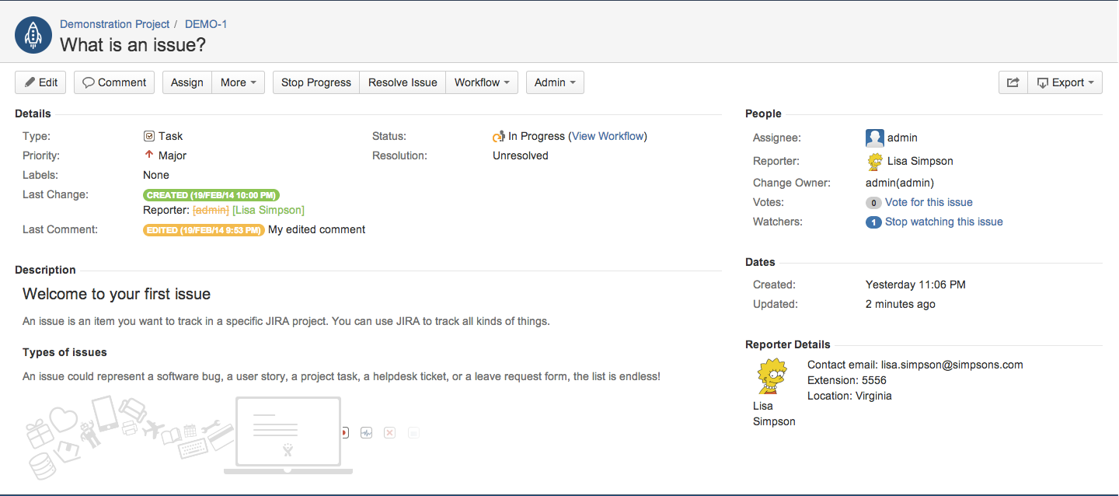The height and width of the screenshot is (496, 1119).
Task: Click the admin assignee avatar
Action: click(874, 138)
